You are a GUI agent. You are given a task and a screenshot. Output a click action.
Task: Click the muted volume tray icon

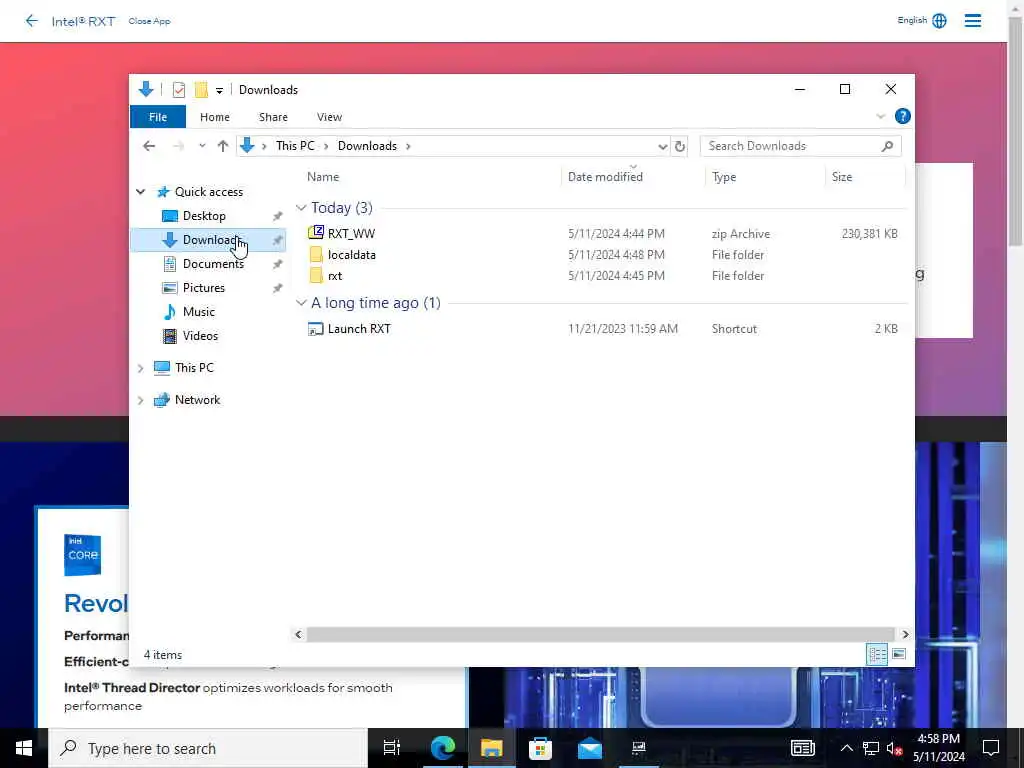click(x=895, y=748)
